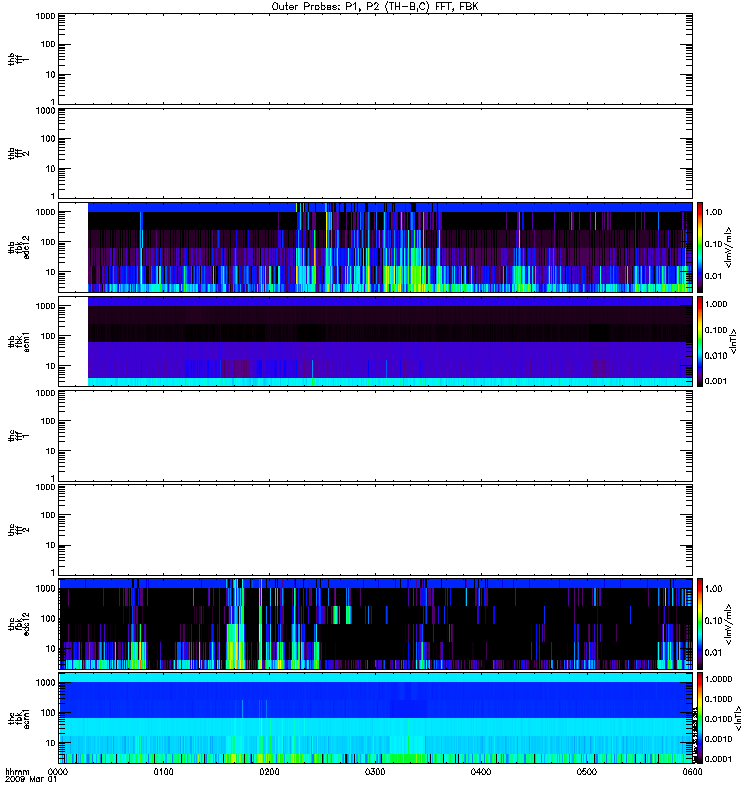Screen dimensions: 750x800
Task: Click the 0000 time axis label
Action: (58, 772)
